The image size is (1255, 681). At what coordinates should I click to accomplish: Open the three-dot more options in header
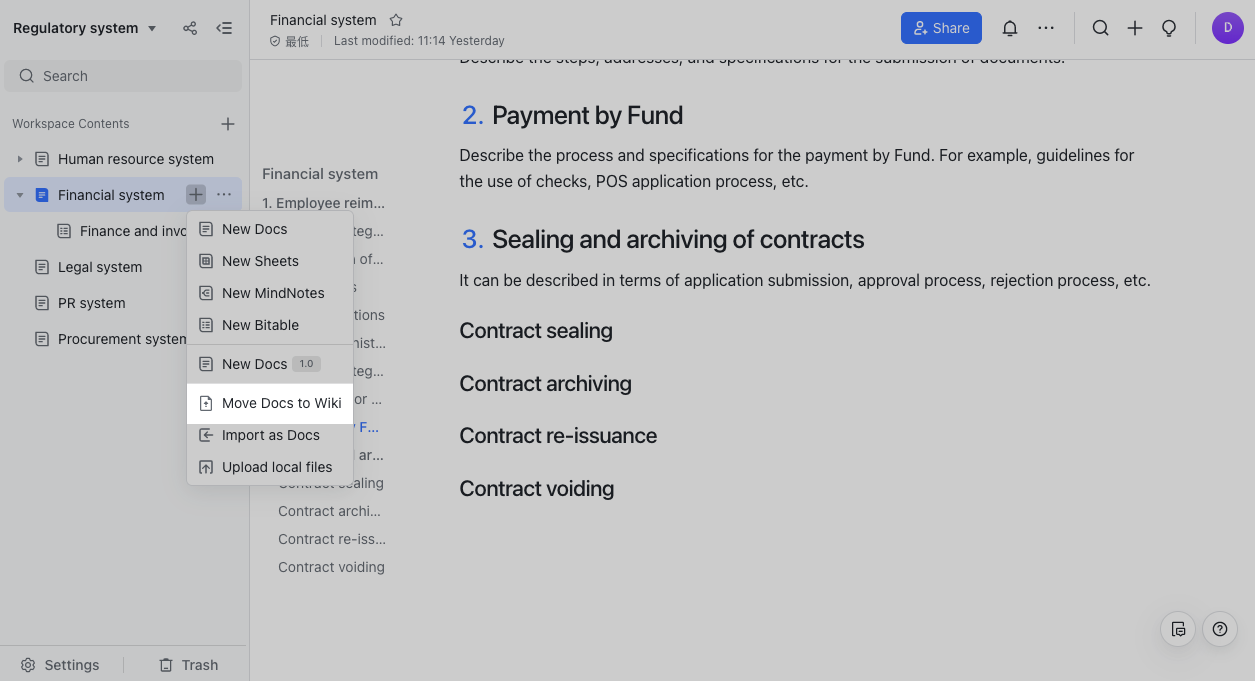point(1046,28)
